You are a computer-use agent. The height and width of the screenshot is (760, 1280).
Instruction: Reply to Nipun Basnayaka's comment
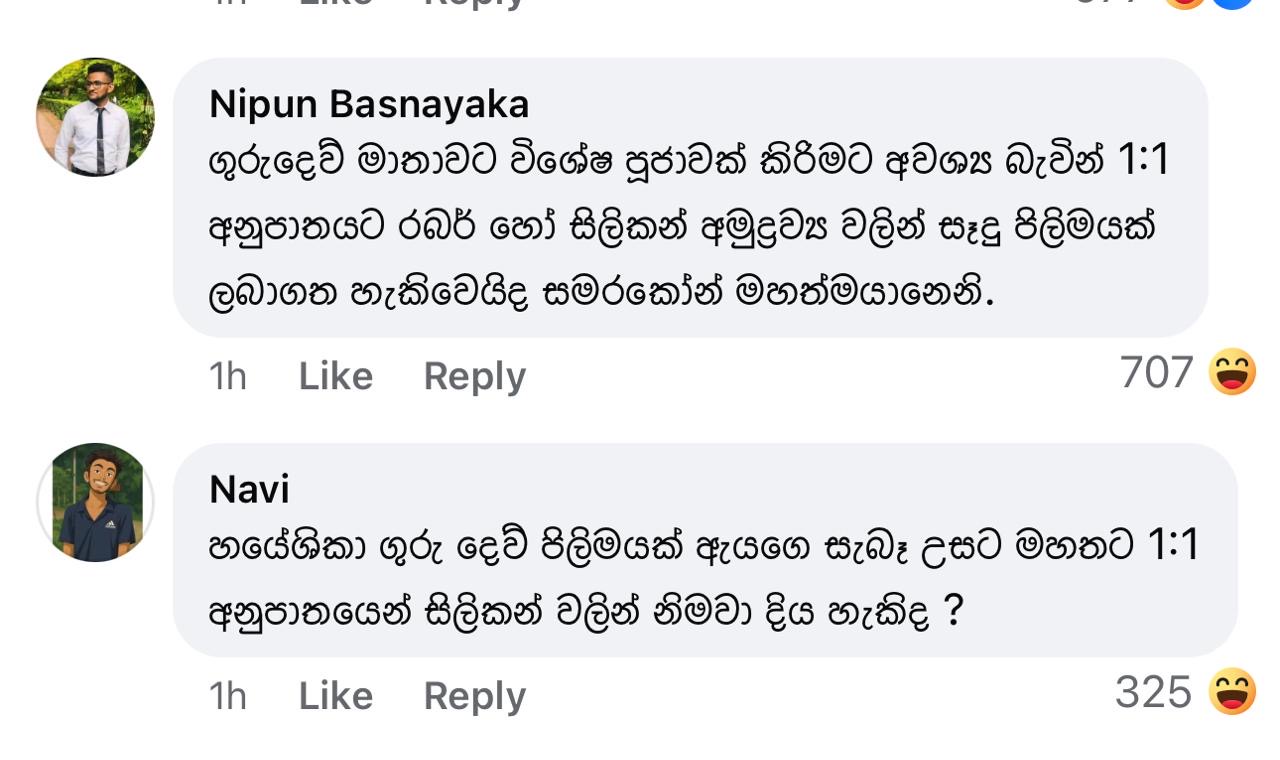click(x=475, y=377)
